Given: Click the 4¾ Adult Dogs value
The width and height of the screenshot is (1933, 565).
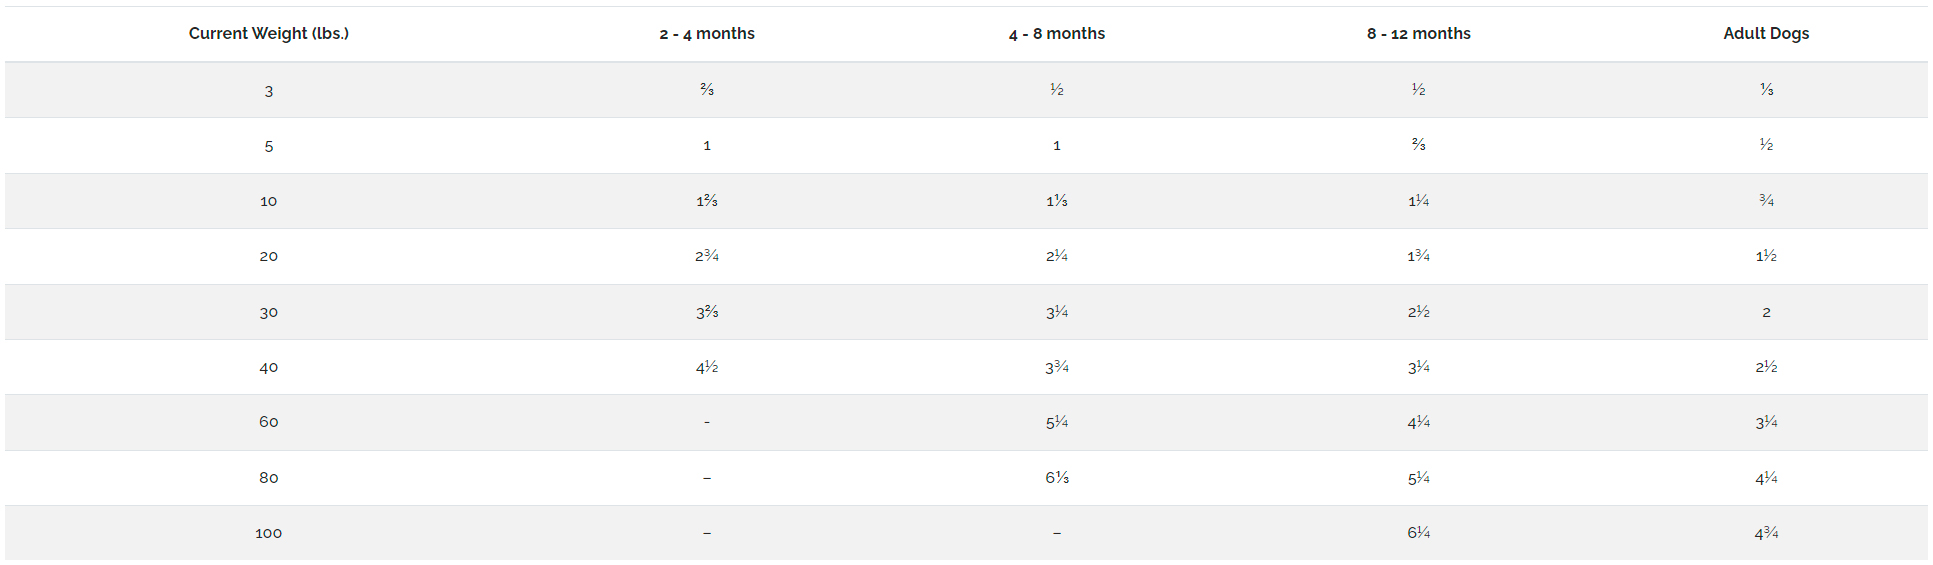Looking at the screenshot, I should 1766,533.
